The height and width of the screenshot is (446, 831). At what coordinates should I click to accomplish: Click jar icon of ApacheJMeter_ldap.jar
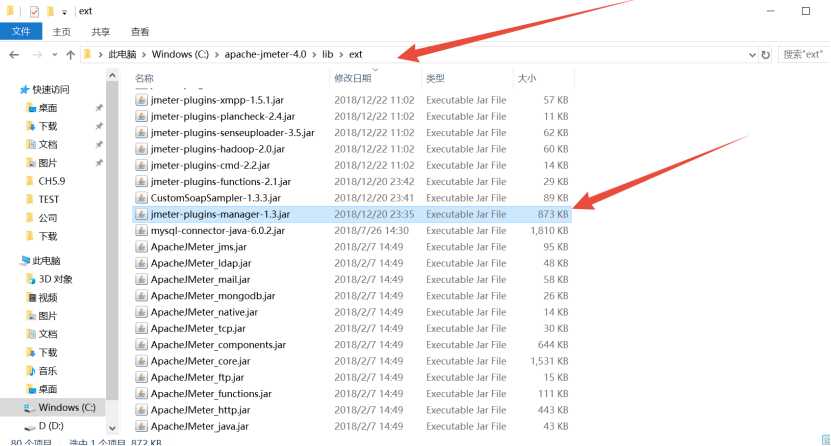[141, 263]
